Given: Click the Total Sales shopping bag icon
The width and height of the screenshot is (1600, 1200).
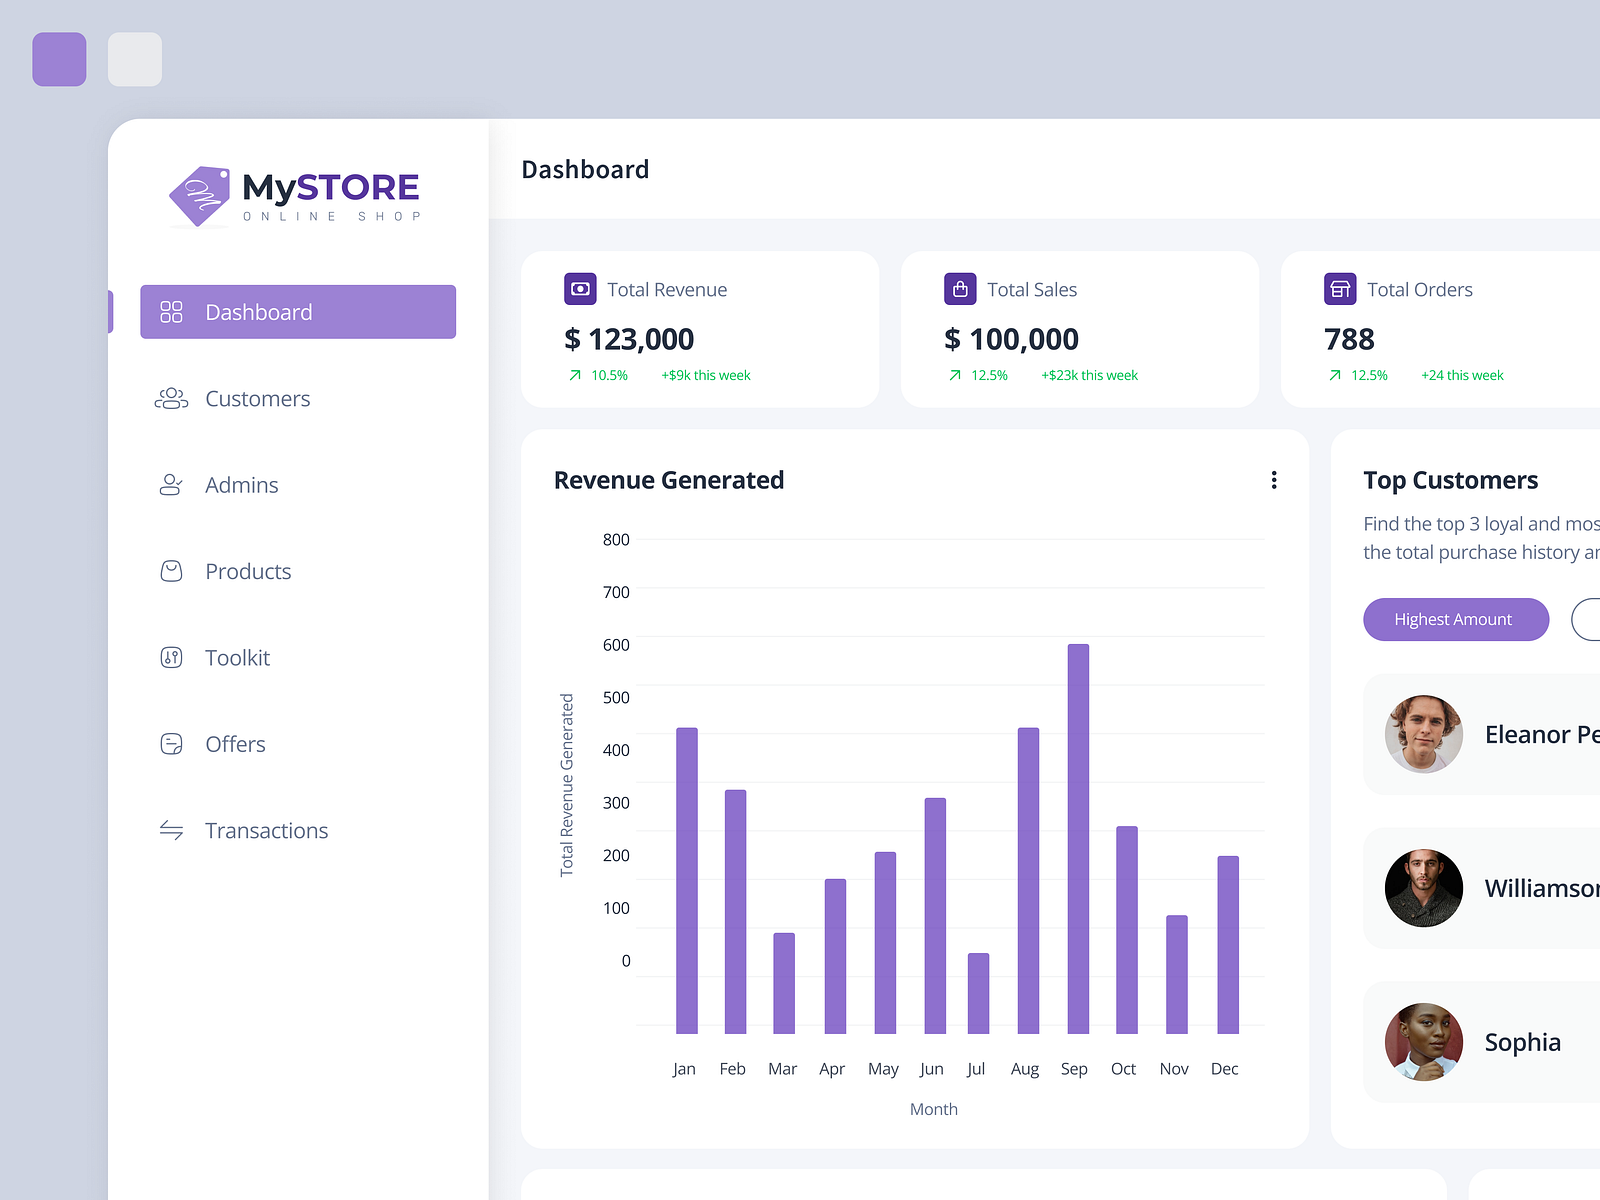Looking at the screenshot, I should 959,289.
